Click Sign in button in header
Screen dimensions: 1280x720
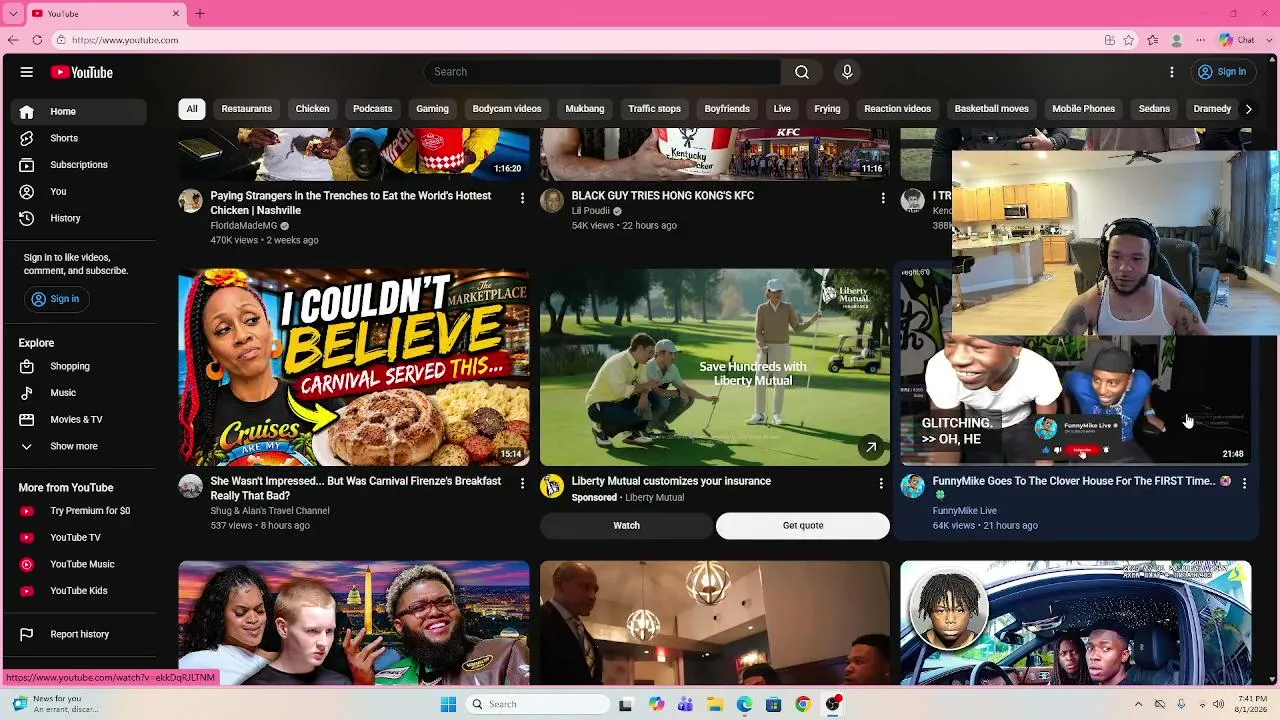coord(1222,72)
